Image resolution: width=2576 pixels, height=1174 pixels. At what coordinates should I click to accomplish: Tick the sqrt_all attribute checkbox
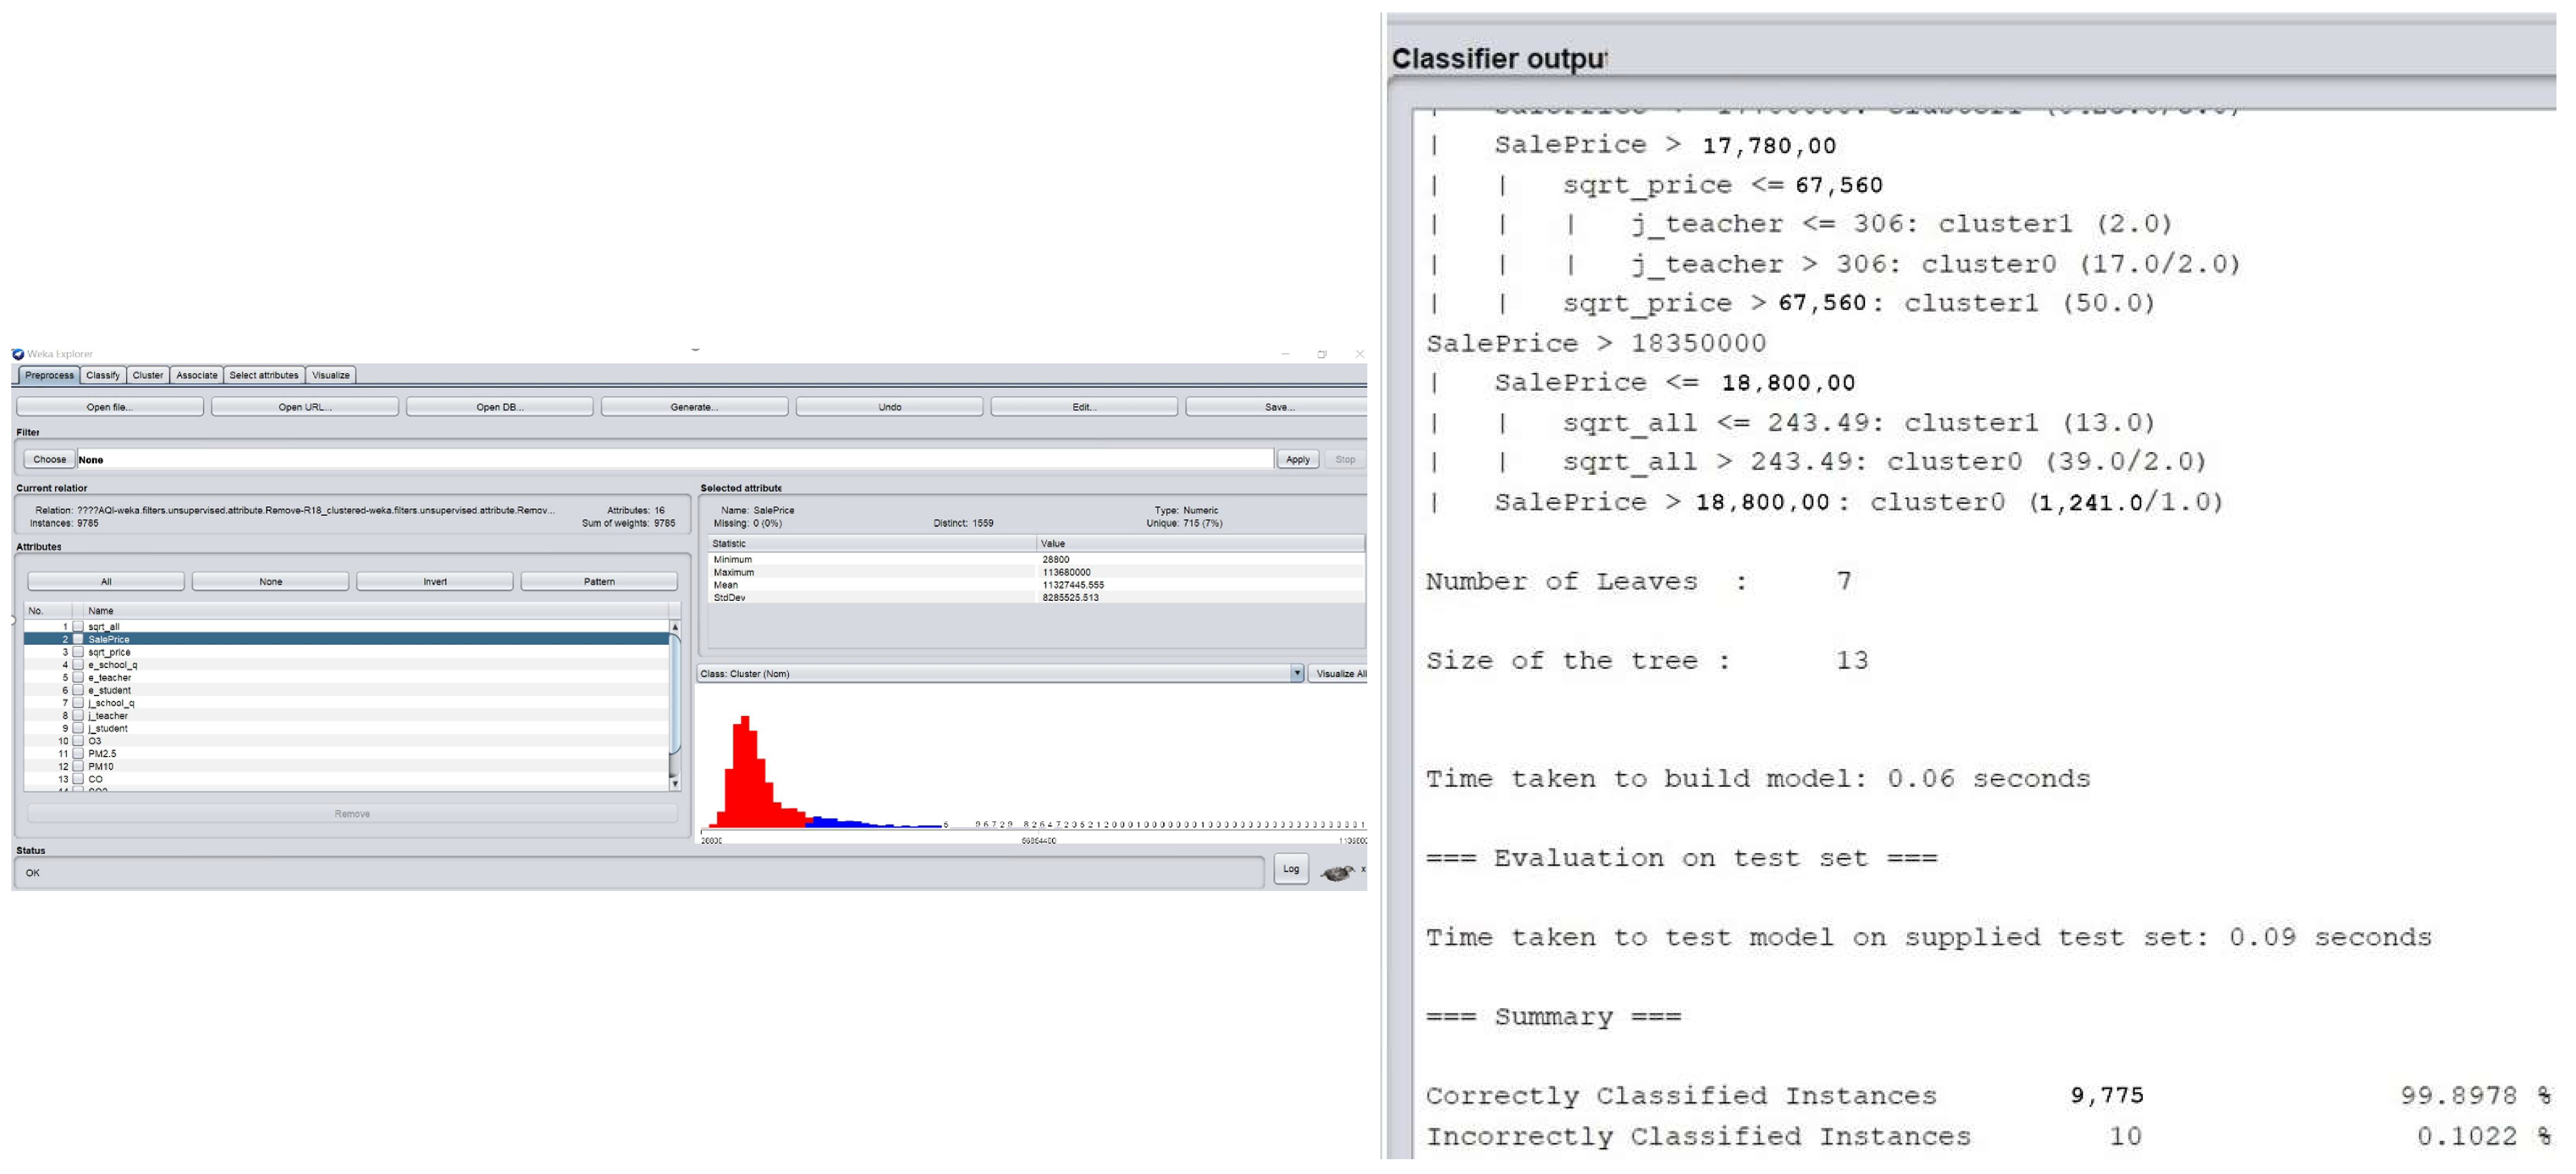(78, 627)
